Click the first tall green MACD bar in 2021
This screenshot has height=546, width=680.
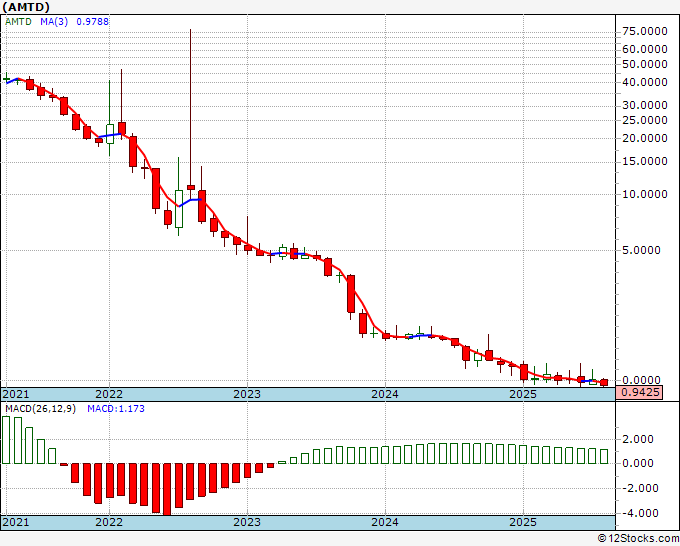point(6,440)
